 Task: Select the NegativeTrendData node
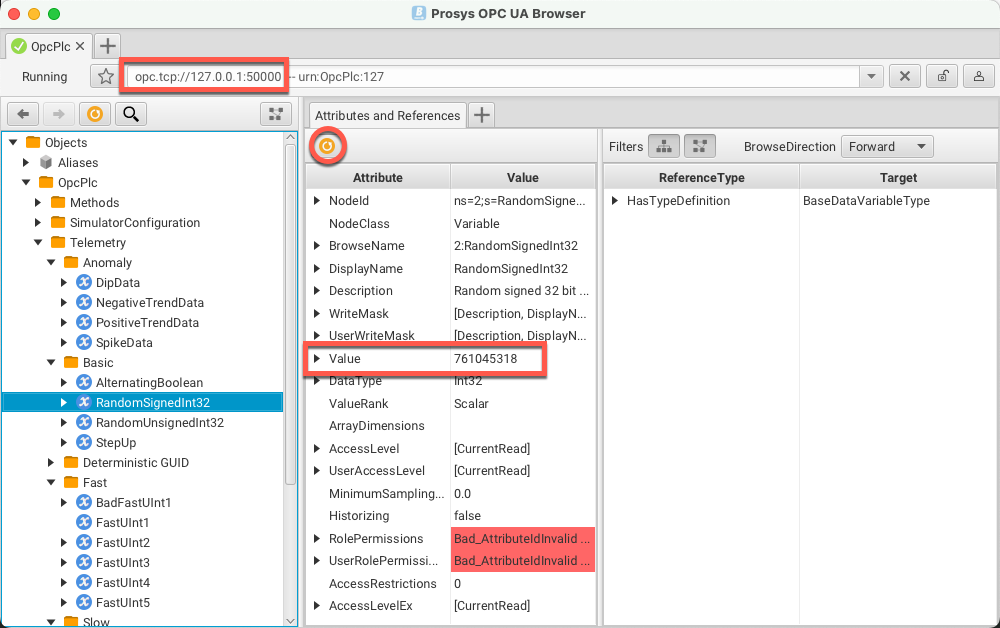click(x=150, y=303)
